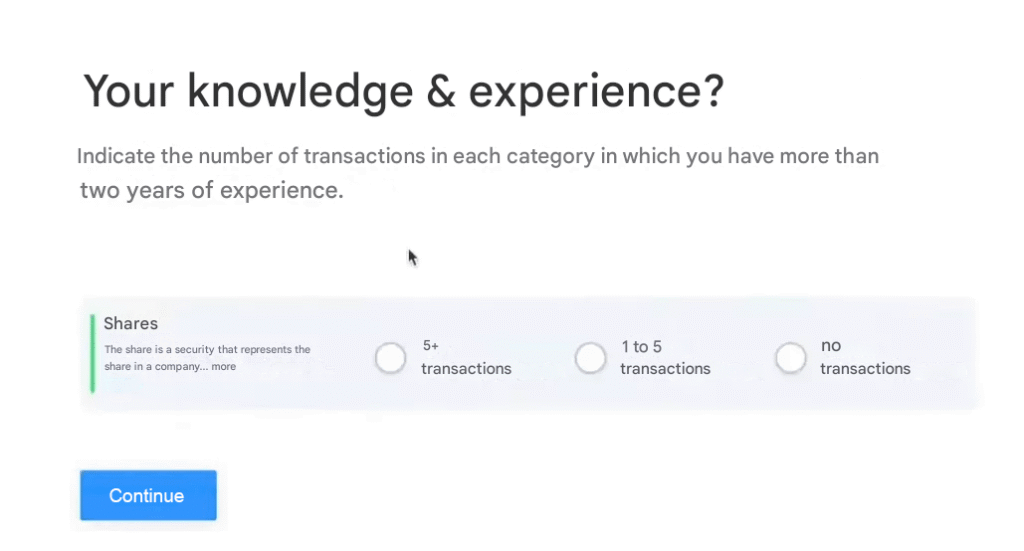Click the 'Your knowledge & experience?' heading
The width and height of the screenshot is (1024, 551).
point(403,91)
